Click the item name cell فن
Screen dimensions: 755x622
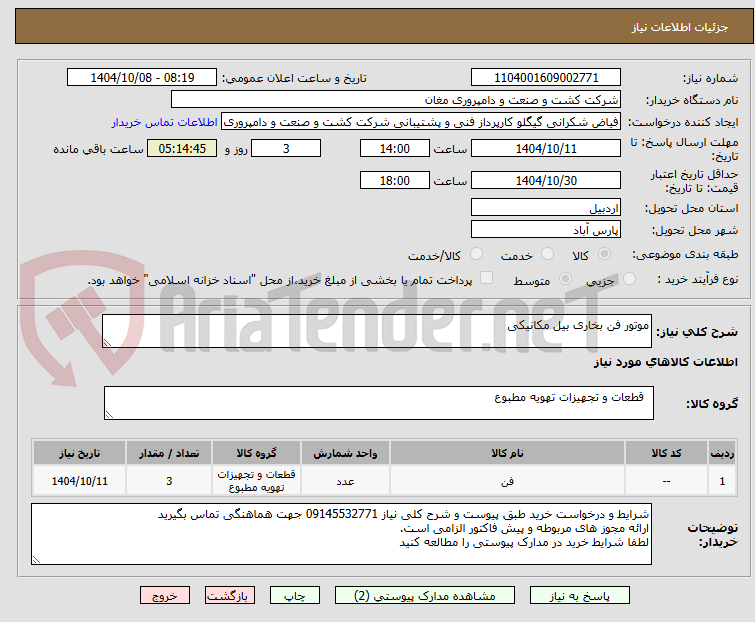point(508,480)
